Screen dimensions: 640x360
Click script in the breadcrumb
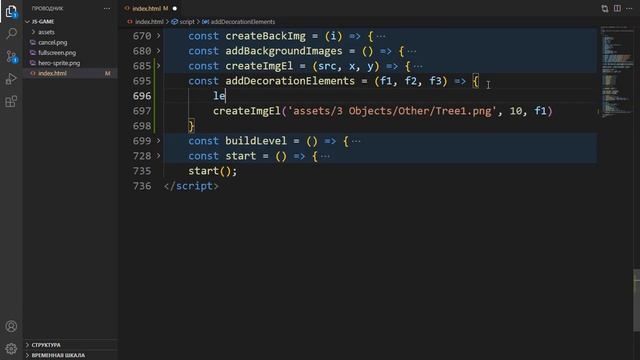tap(187, 22)
